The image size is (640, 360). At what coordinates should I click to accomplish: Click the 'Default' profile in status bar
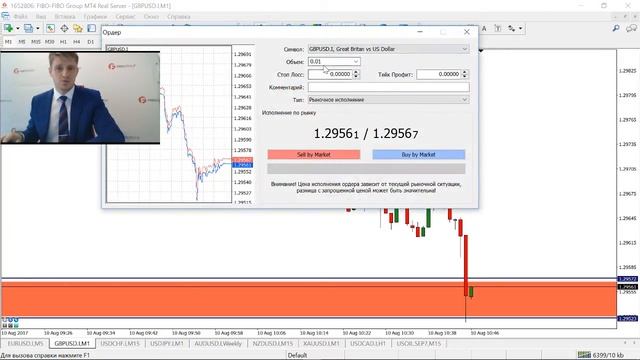click(297, 355)
